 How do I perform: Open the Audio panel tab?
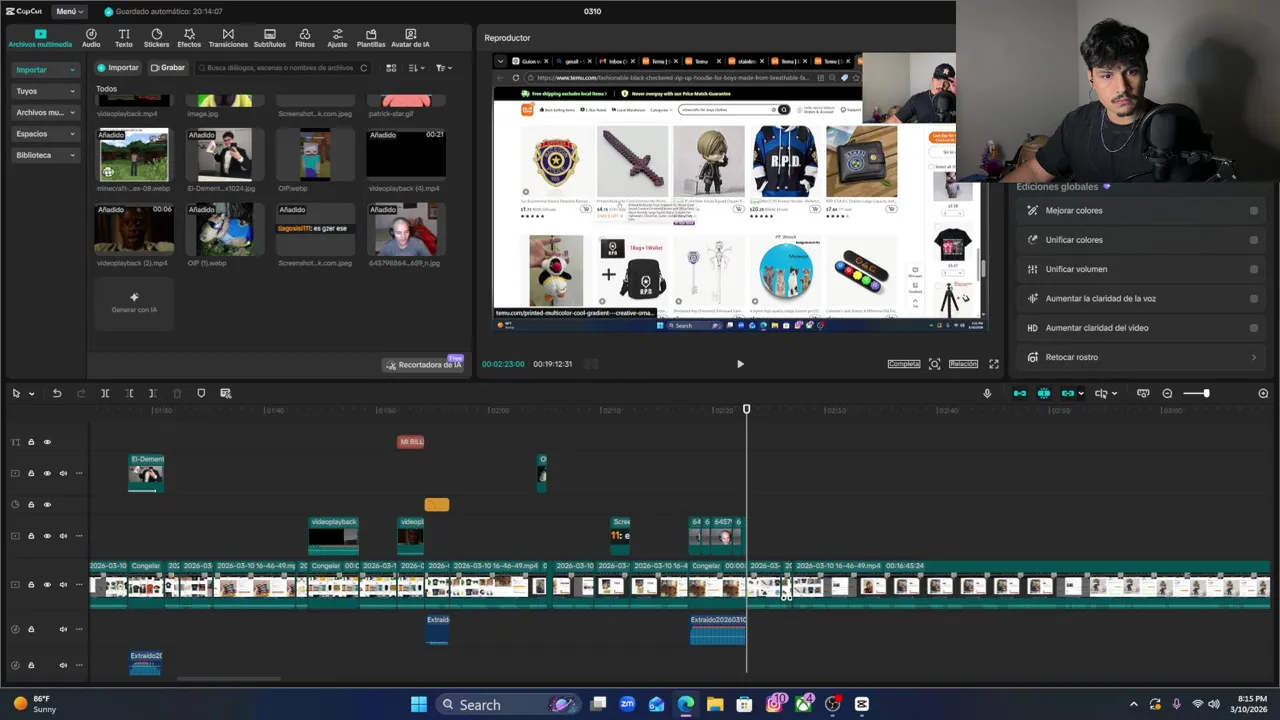91,38
